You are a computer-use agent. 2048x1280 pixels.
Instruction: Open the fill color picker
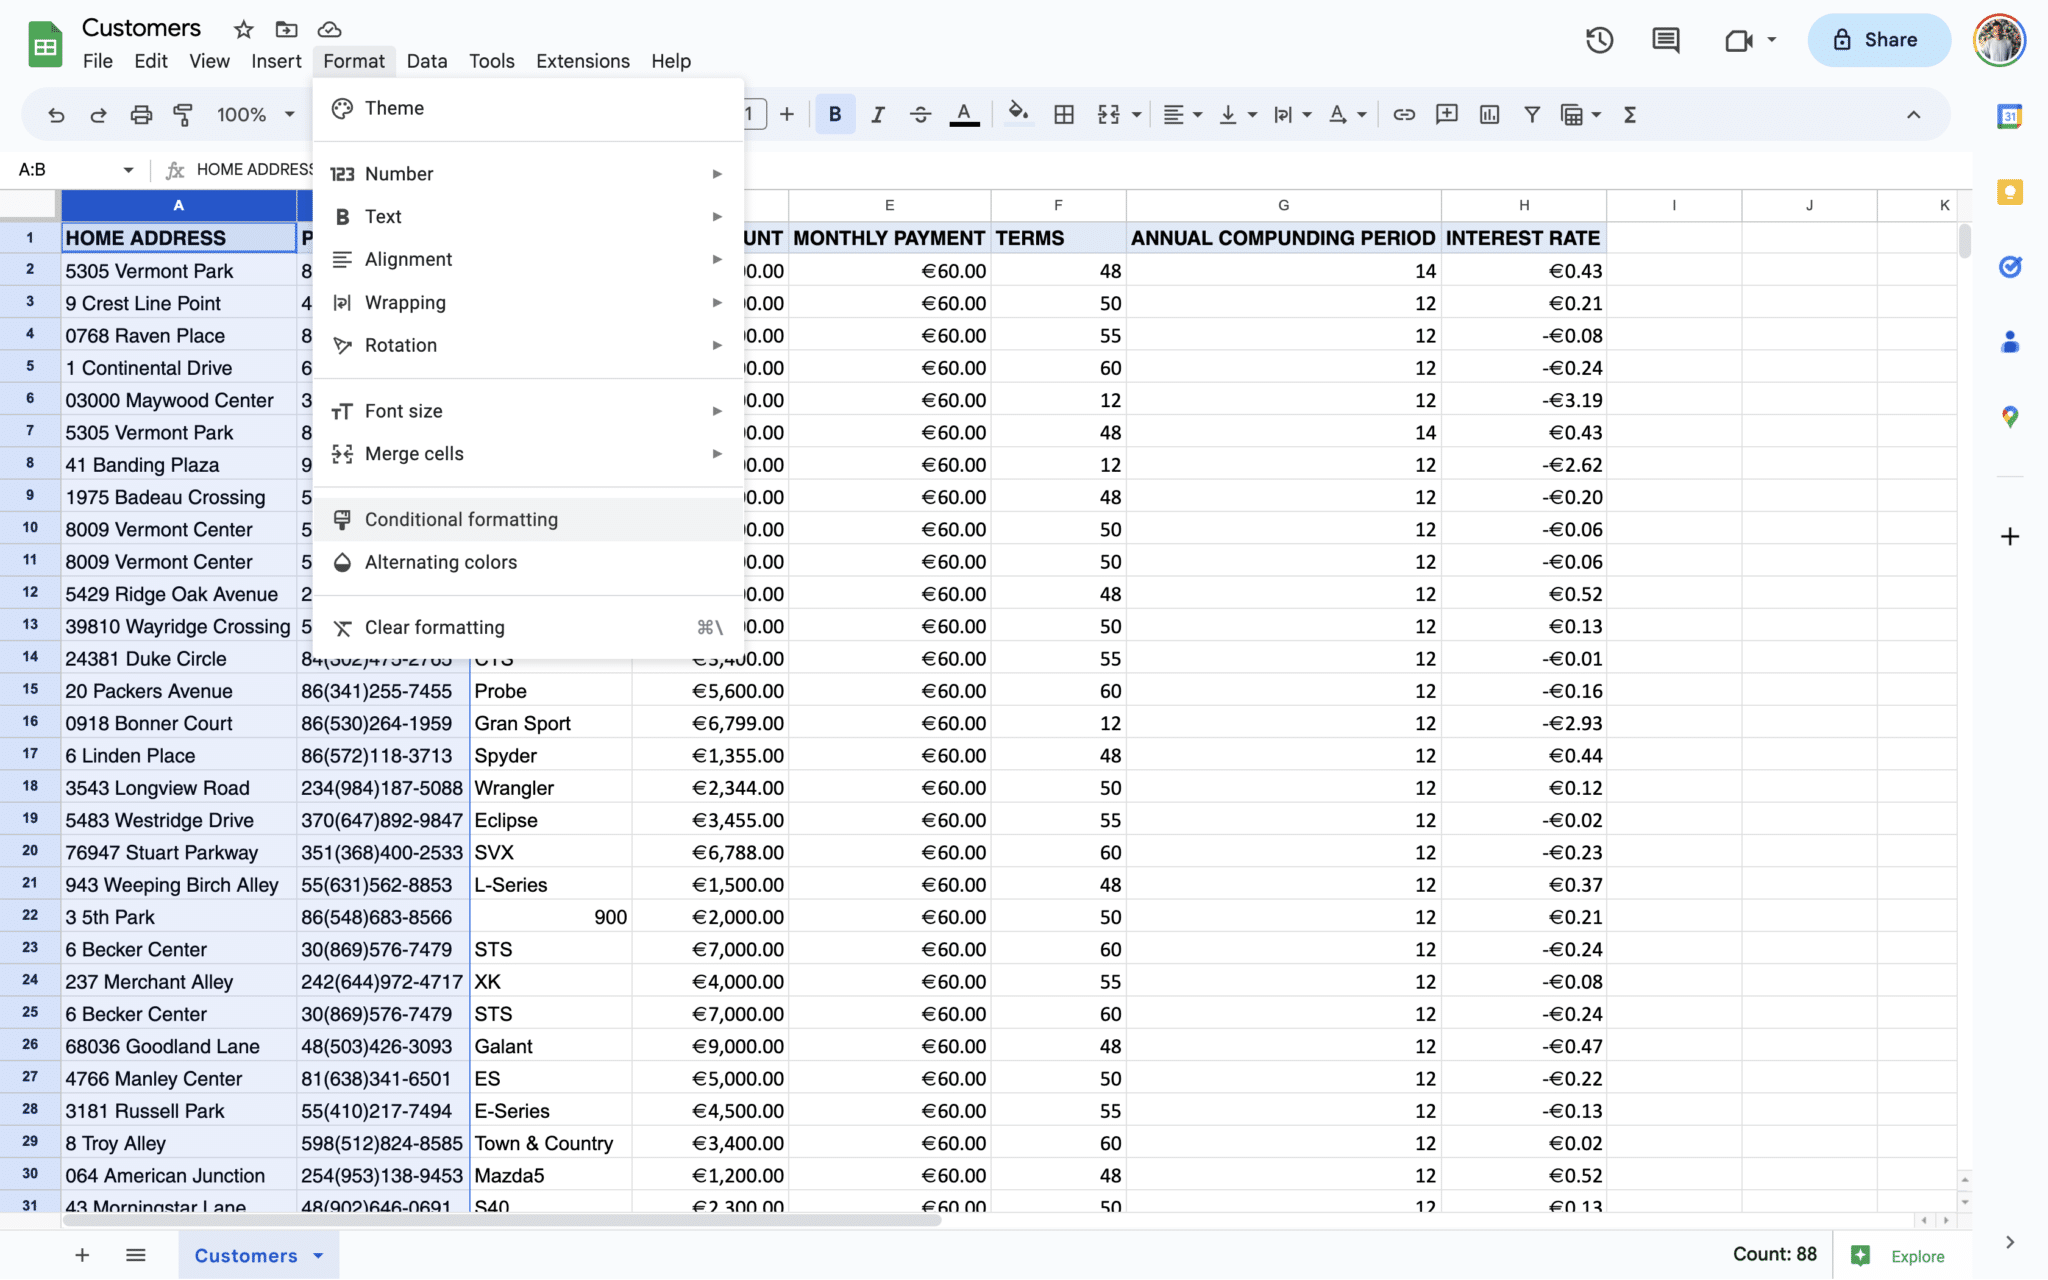pos(1018,115)
